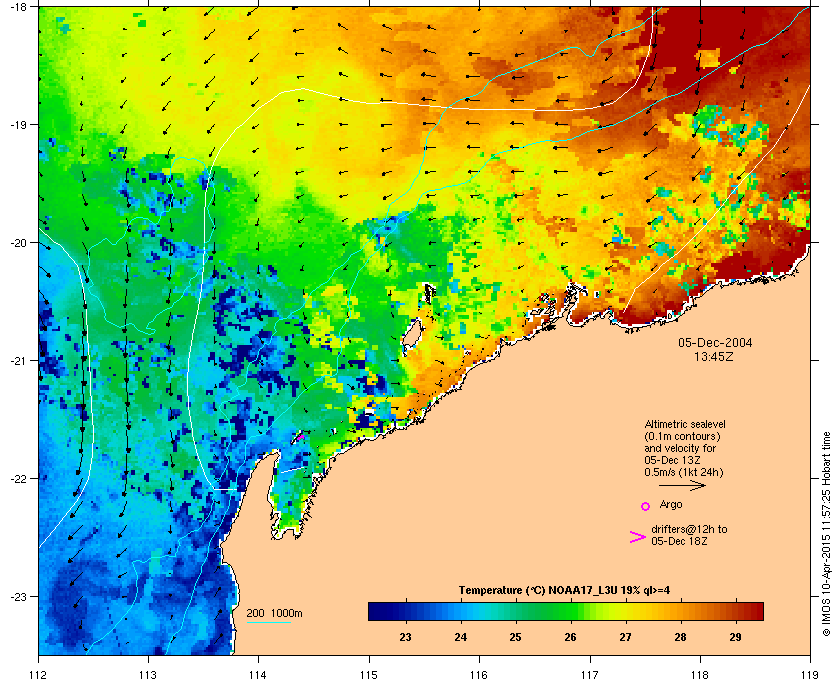840x680 pixels.
Task: Click the color bar value 25
Action: click(x=515, y=637)
